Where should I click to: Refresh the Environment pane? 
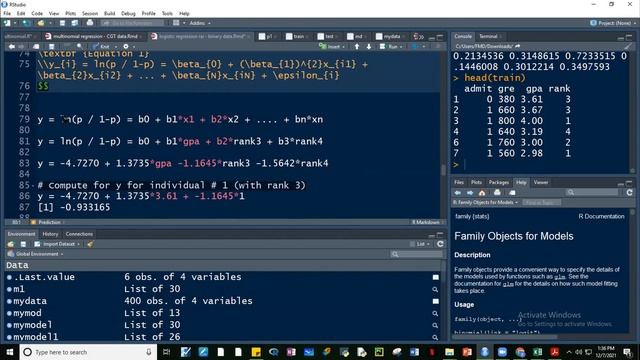pos(440,244)
